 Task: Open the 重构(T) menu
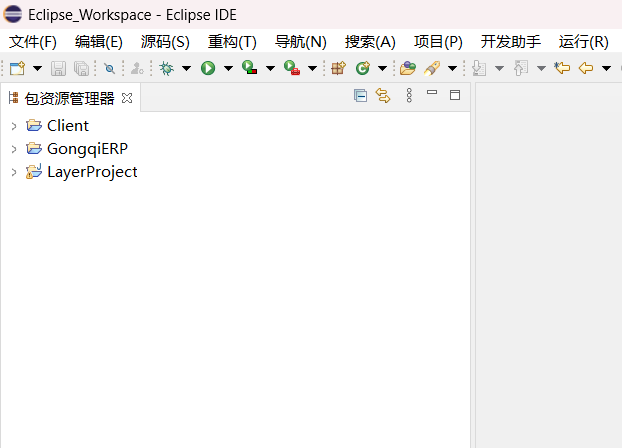pyautogui.click(x=232, y=42)
